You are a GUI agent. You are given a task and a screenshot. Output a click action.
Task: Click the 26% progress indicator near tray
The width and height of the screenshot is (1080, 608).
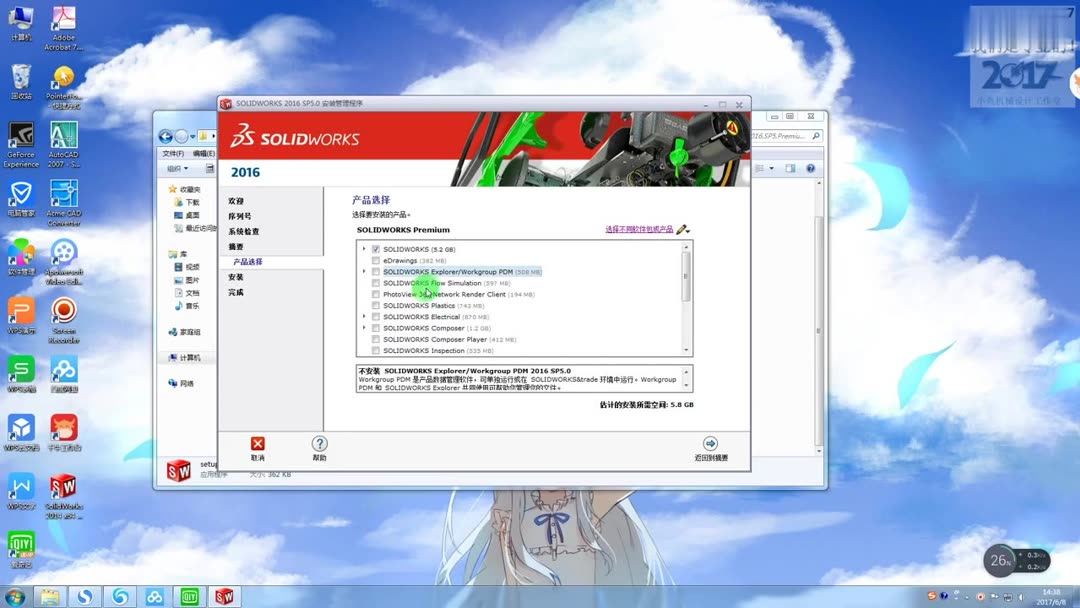point(1000,561)
